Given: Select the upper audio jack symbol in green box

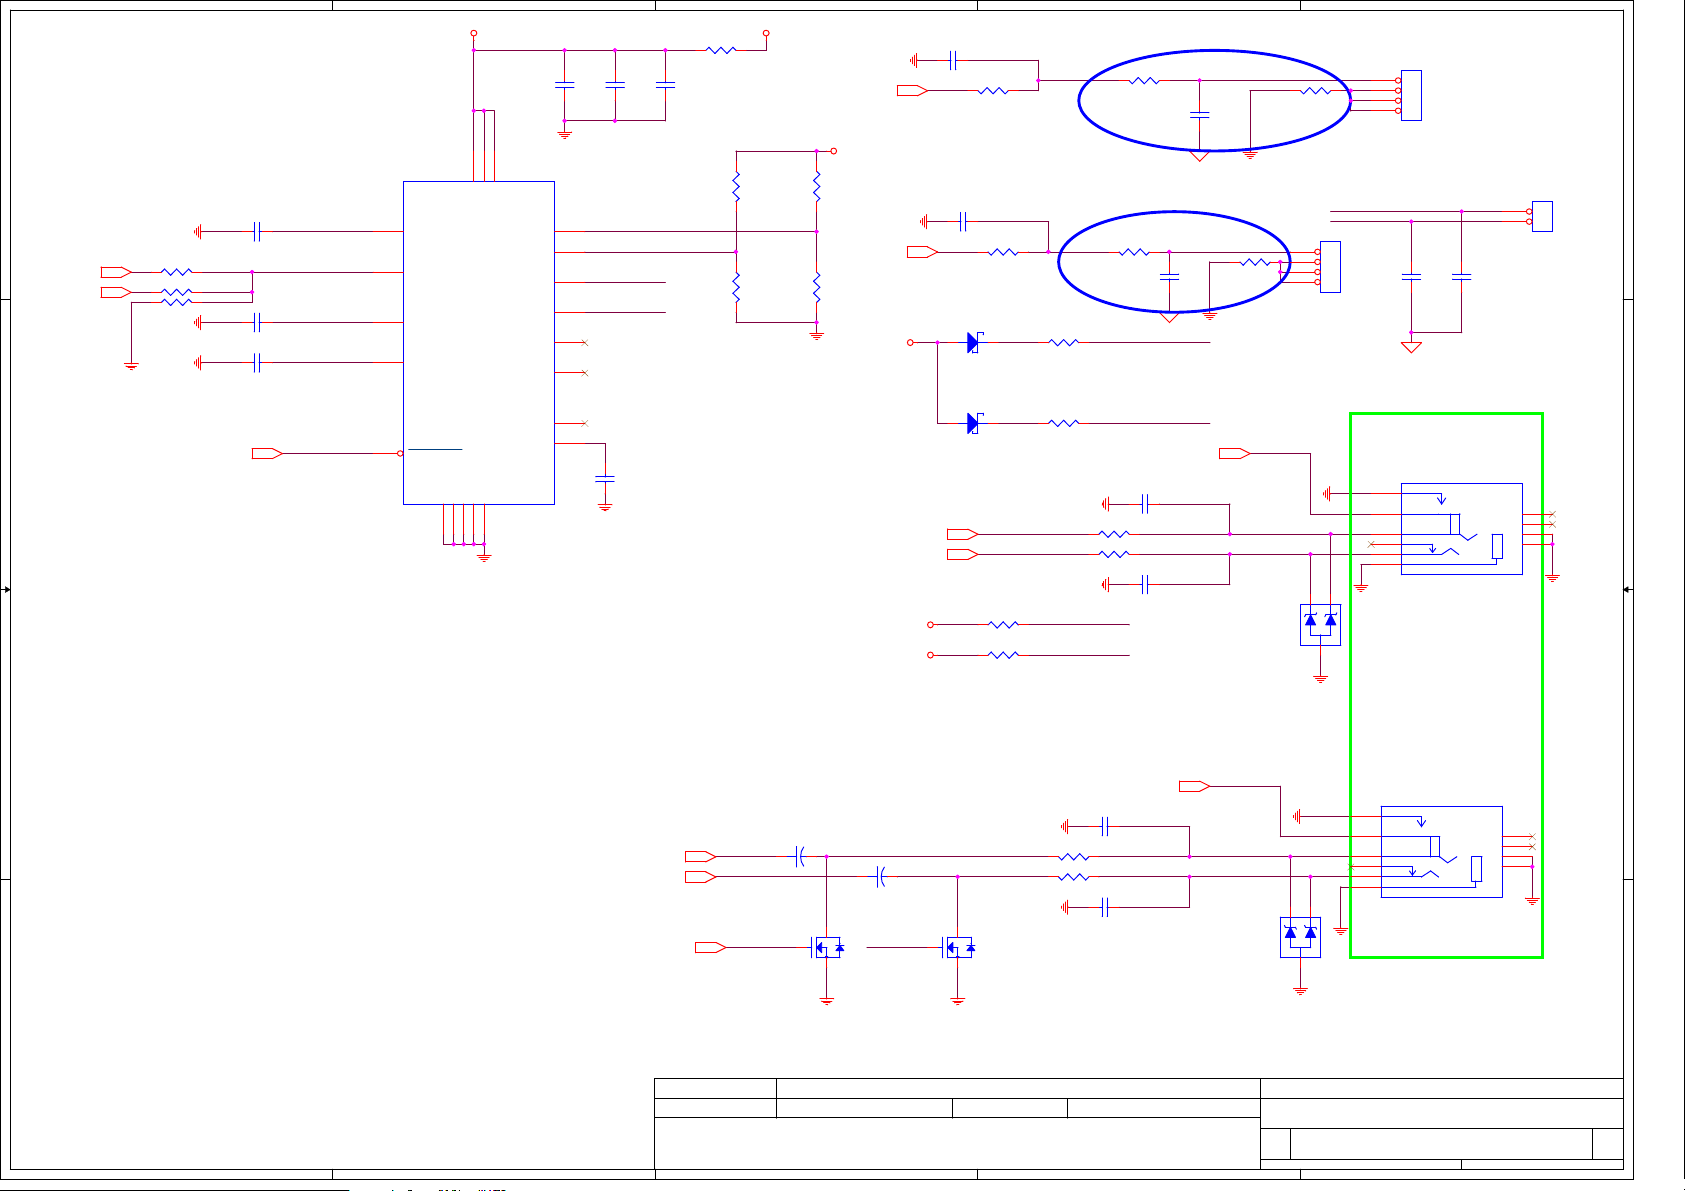Looking at the screenshot, I should [1461, 529].
